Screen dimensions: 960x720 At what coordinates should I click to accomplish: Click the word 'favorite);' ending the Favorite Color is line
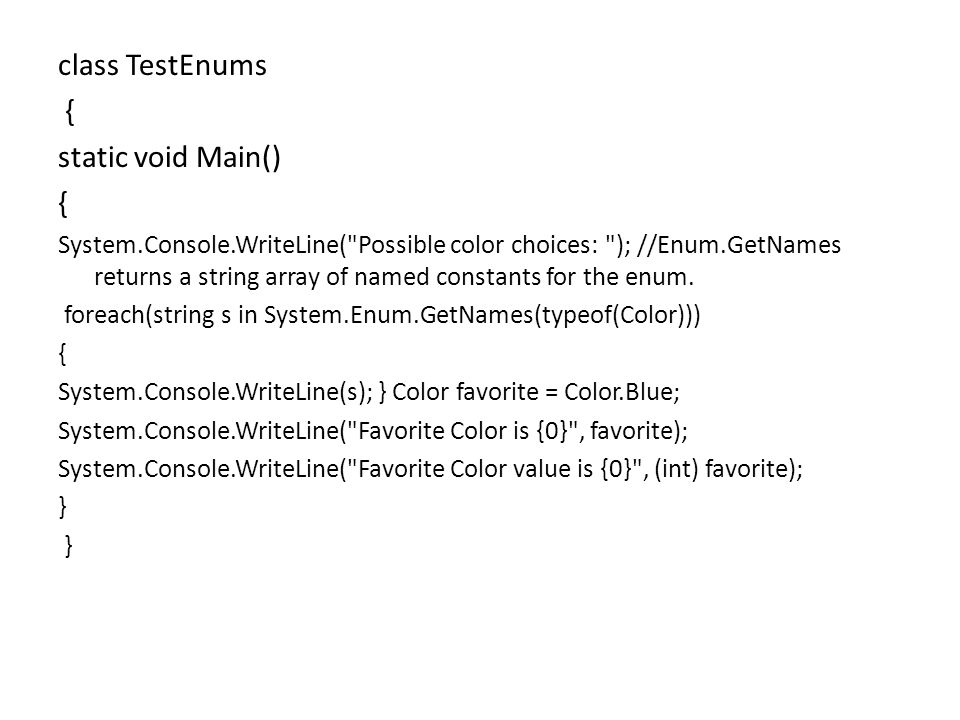click(x=639, y=431)
